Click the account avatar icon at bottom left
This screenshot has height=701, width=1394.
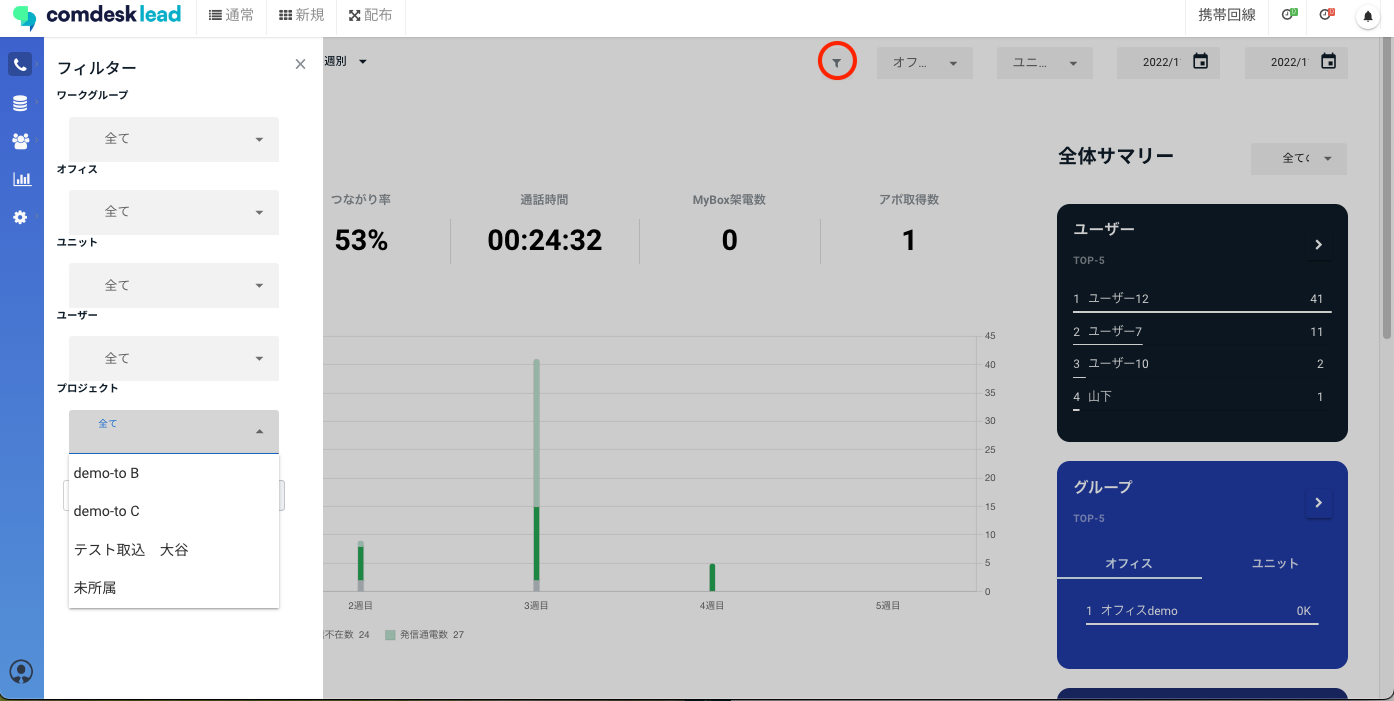click(x=20, y=672)
